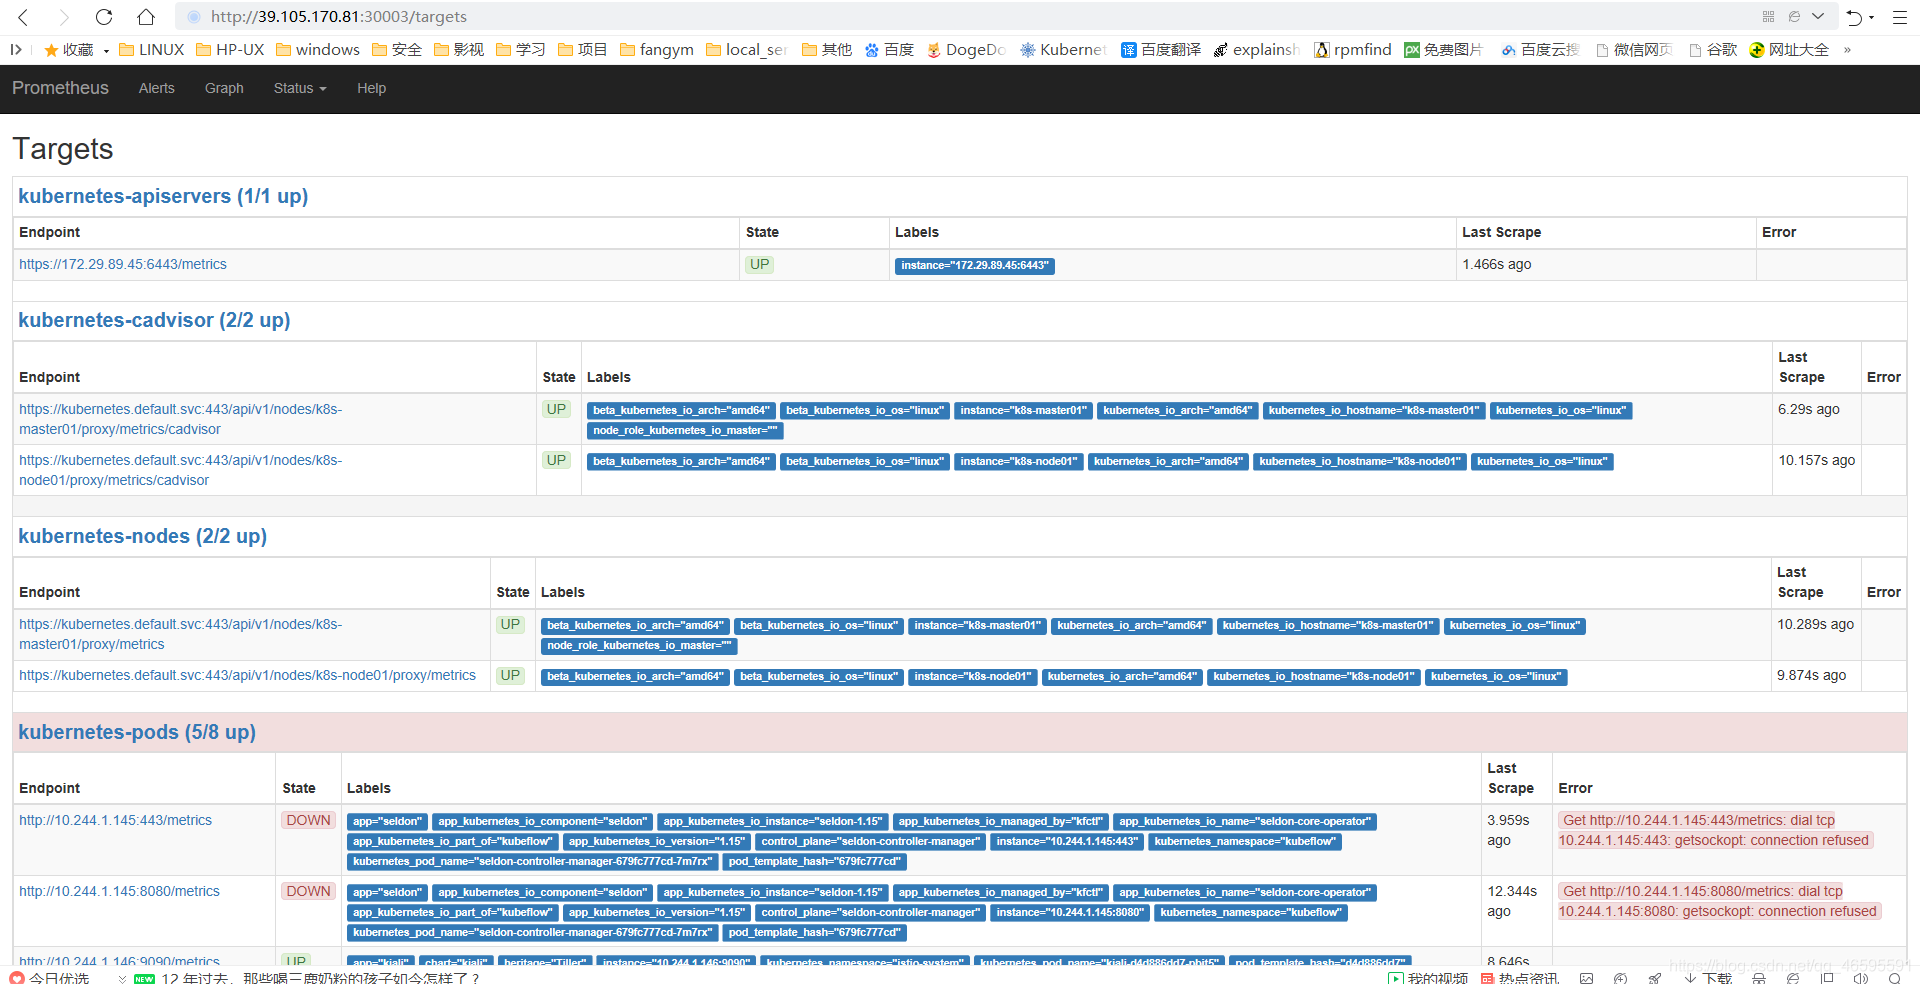Open the Kubernet bookmark
The image size is (1920, 984).
point(1063,49)
